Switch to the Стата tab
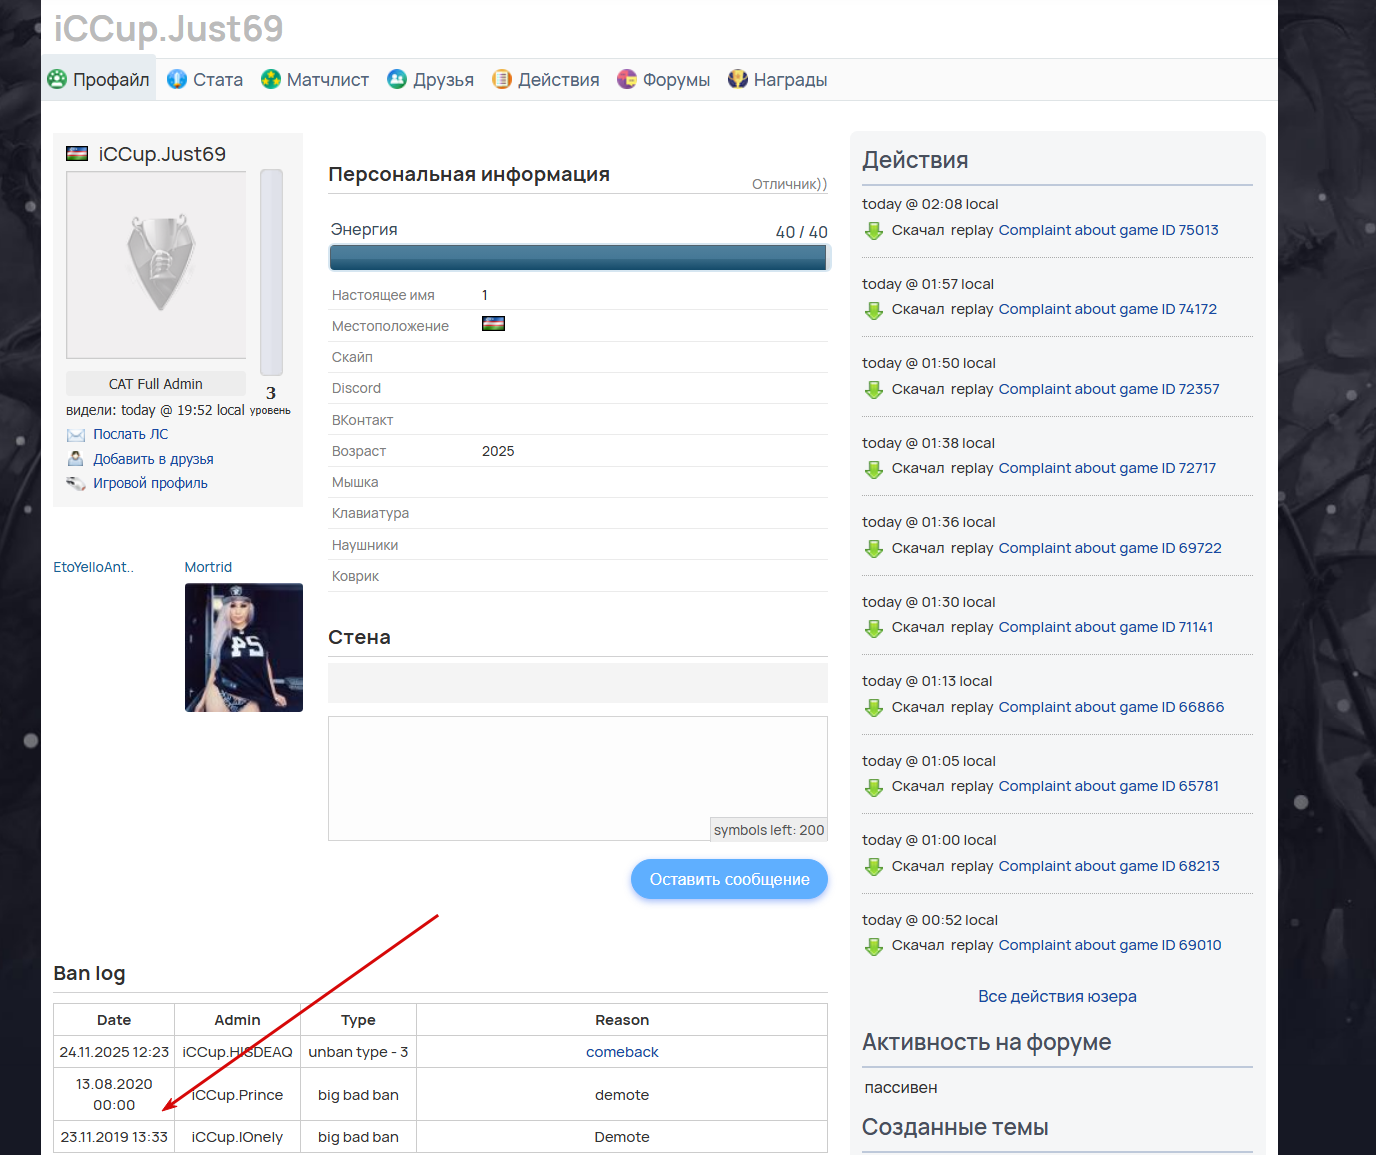Viewport: 1376px width, 1155px height. (x=205, y=80)
